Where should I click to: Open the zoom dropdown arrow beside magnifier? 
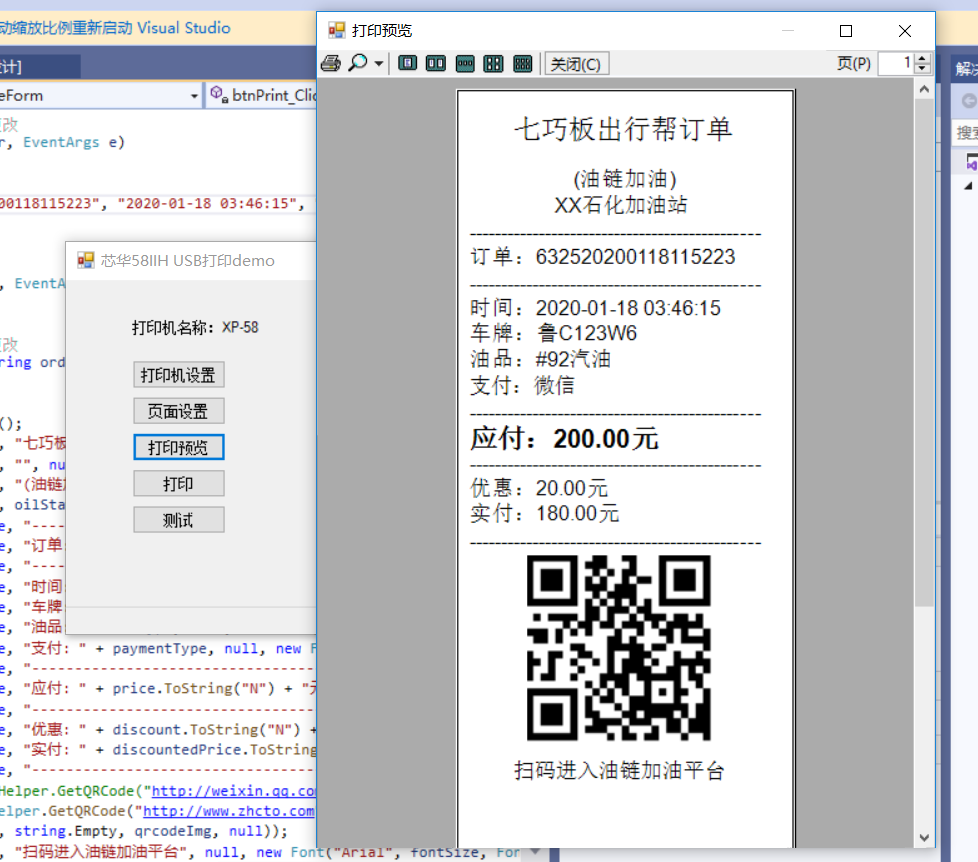tap(379, 64)
